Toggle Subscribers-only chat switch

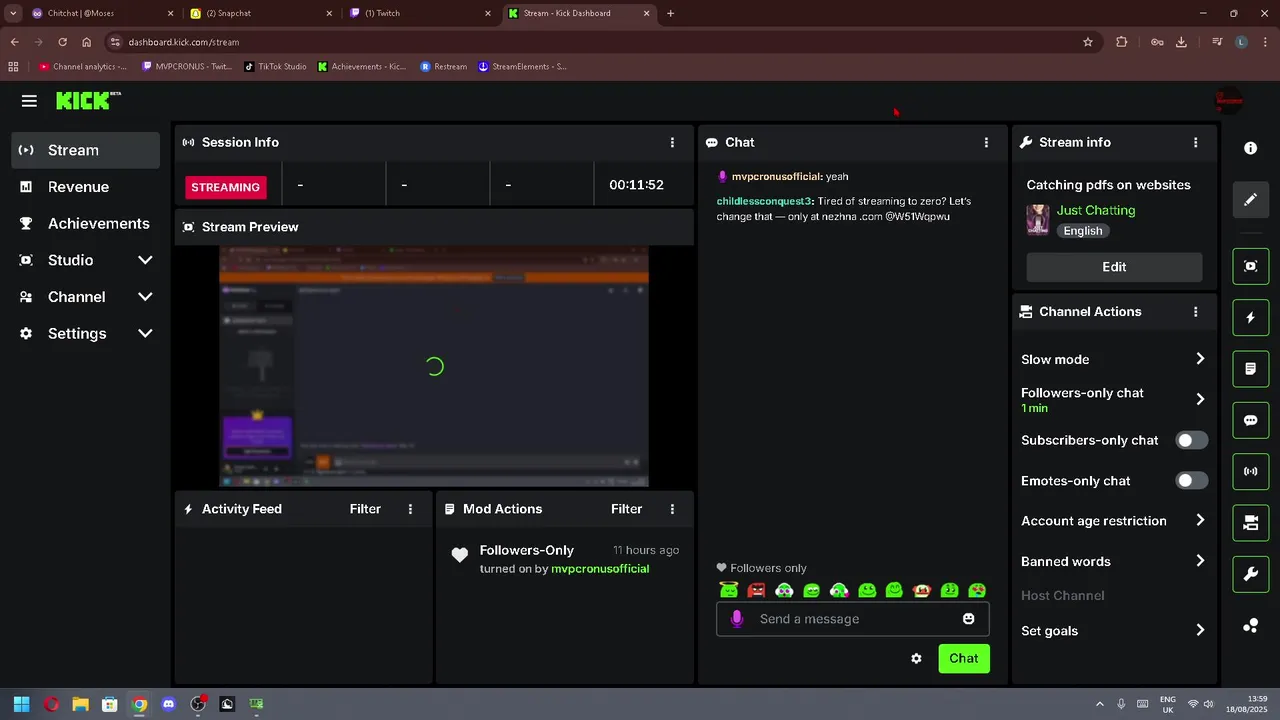pyautogui.click(x=1191, y=440)
